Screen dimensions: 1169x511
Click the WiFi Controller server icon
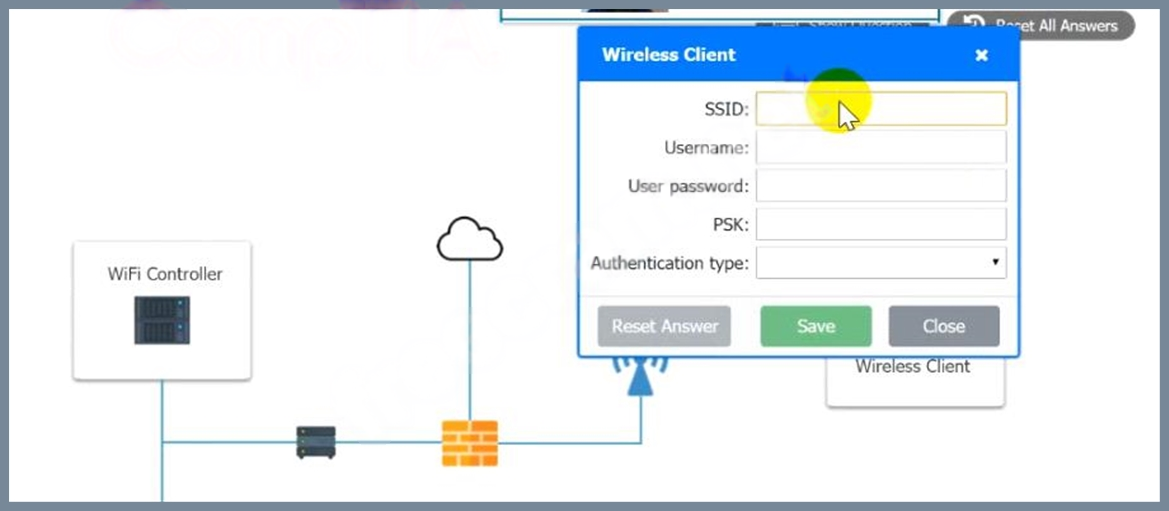point(162,320)
